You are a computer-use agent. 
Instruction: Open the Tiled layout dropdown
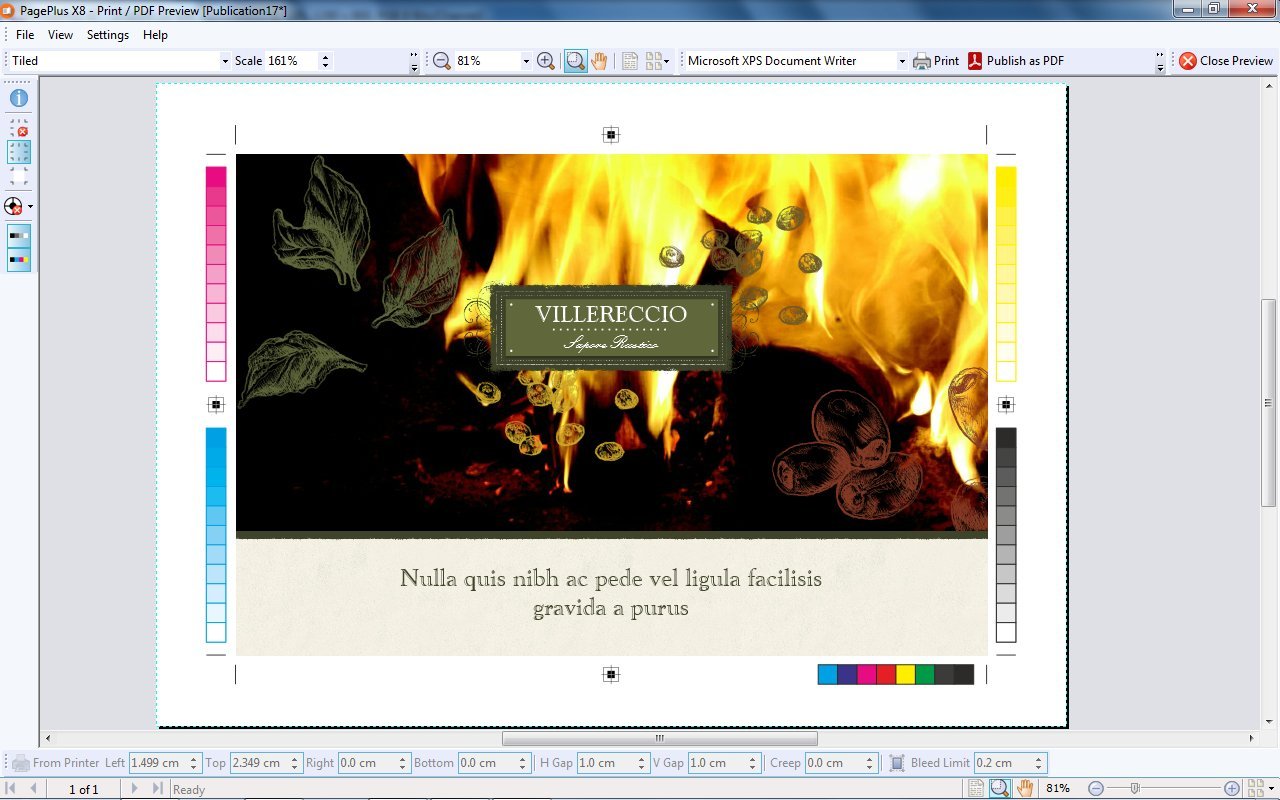pyautogui.click(x=224, y=60)
